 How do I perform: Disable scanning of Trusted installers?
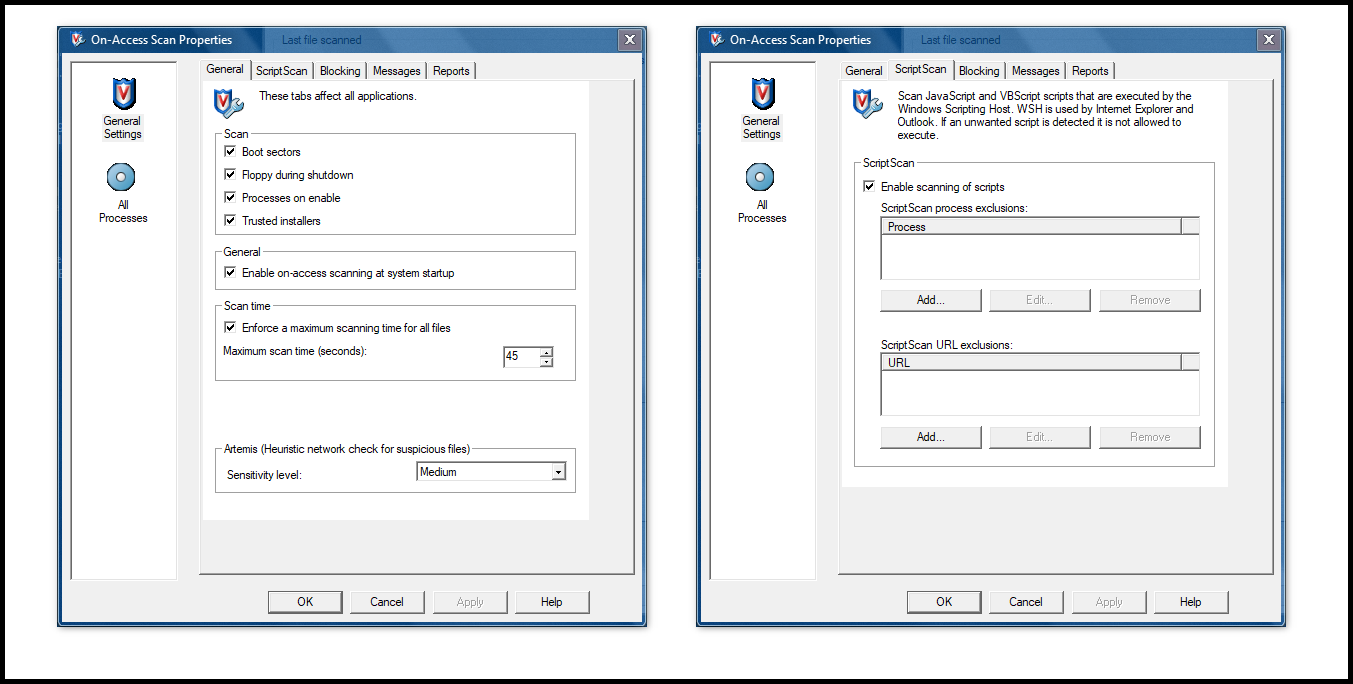pyautogui.click(x=230, y=221)
